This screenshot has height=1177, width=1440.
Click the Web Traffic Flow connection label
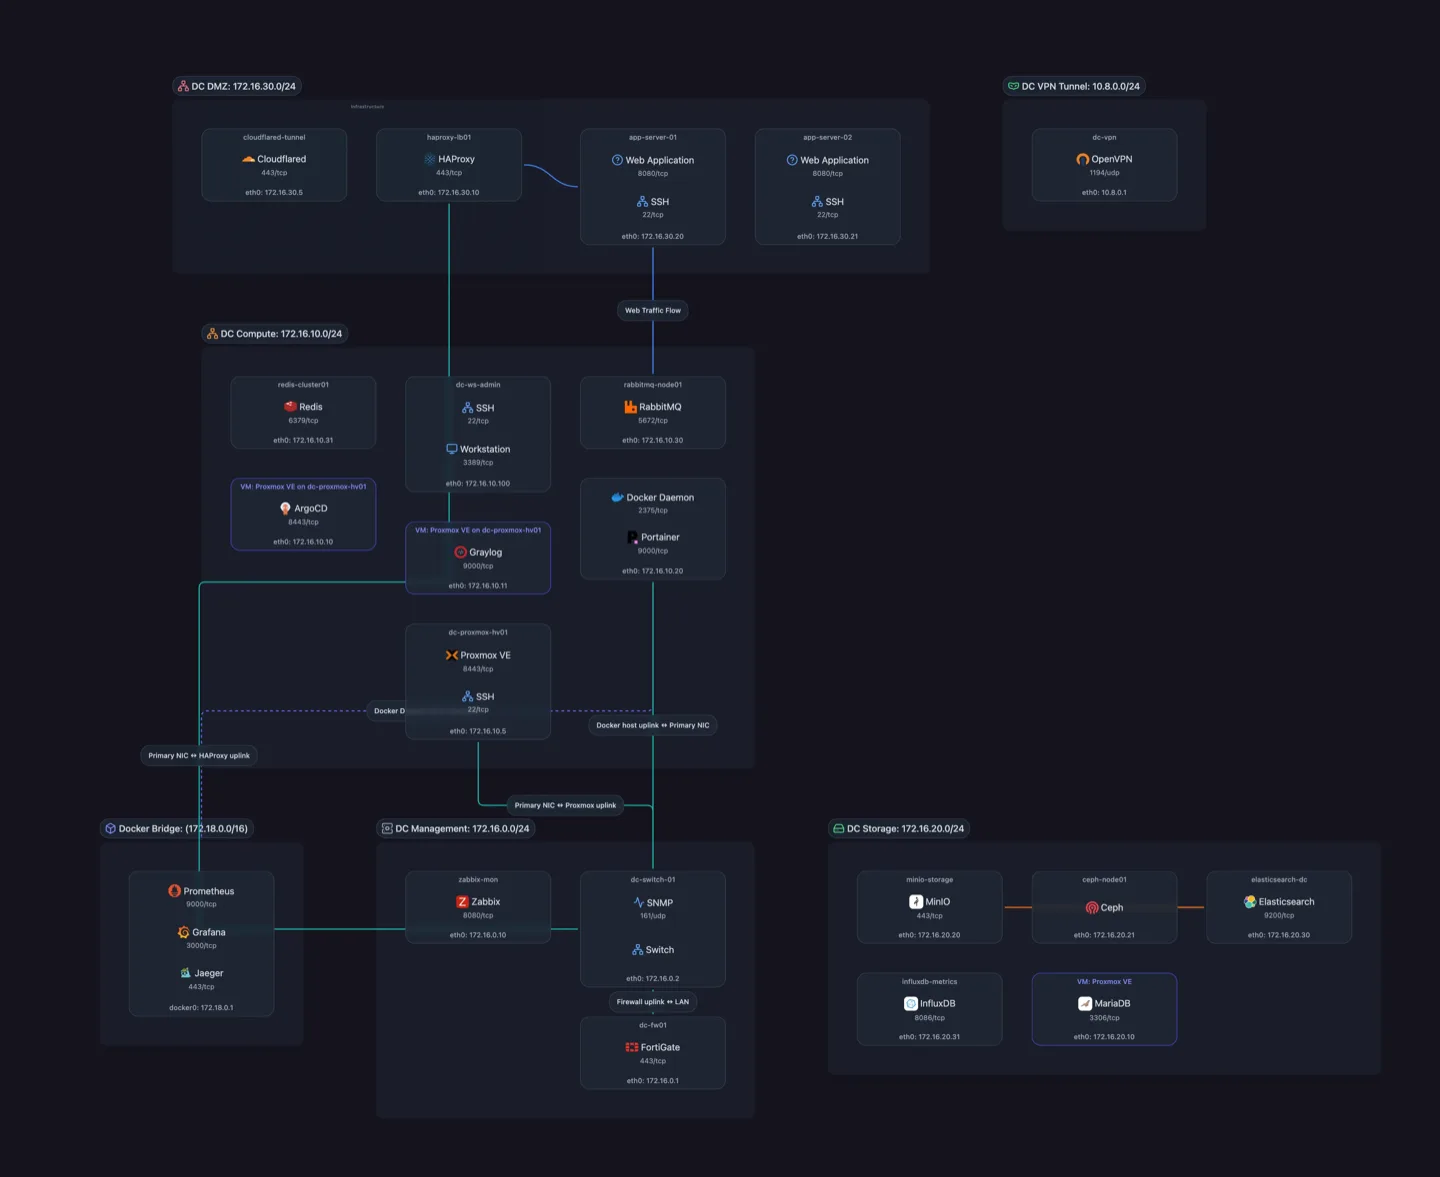point(652,310)
